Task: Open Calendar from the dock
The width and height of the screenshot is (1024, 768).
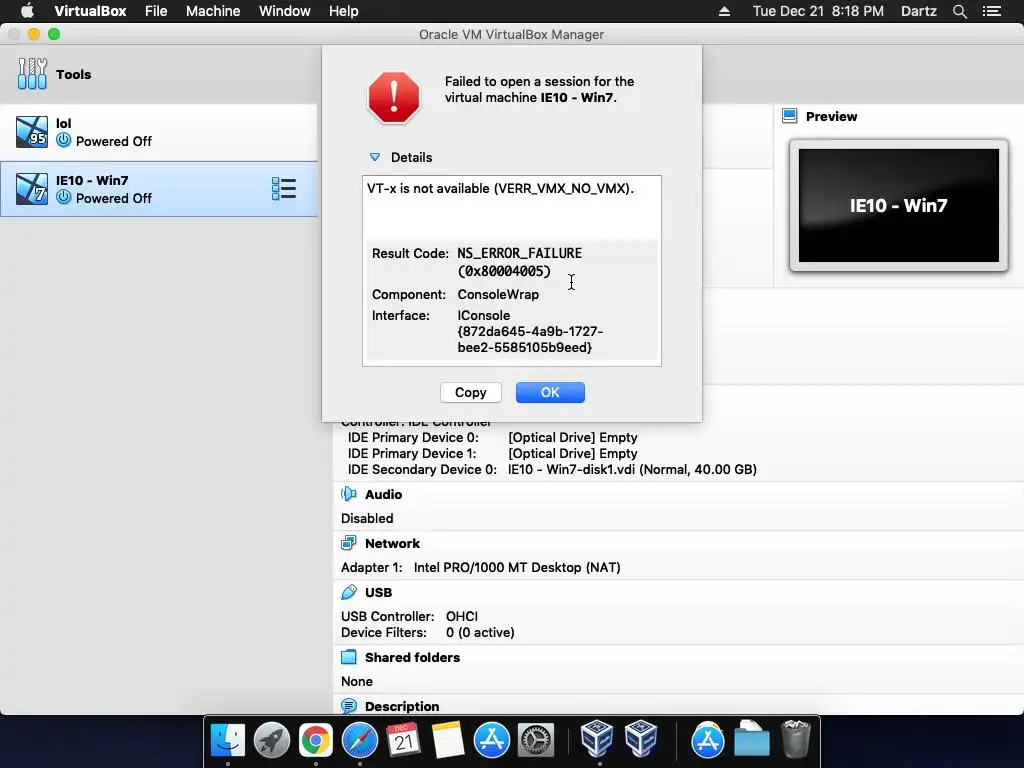Action: coord(404,741)
